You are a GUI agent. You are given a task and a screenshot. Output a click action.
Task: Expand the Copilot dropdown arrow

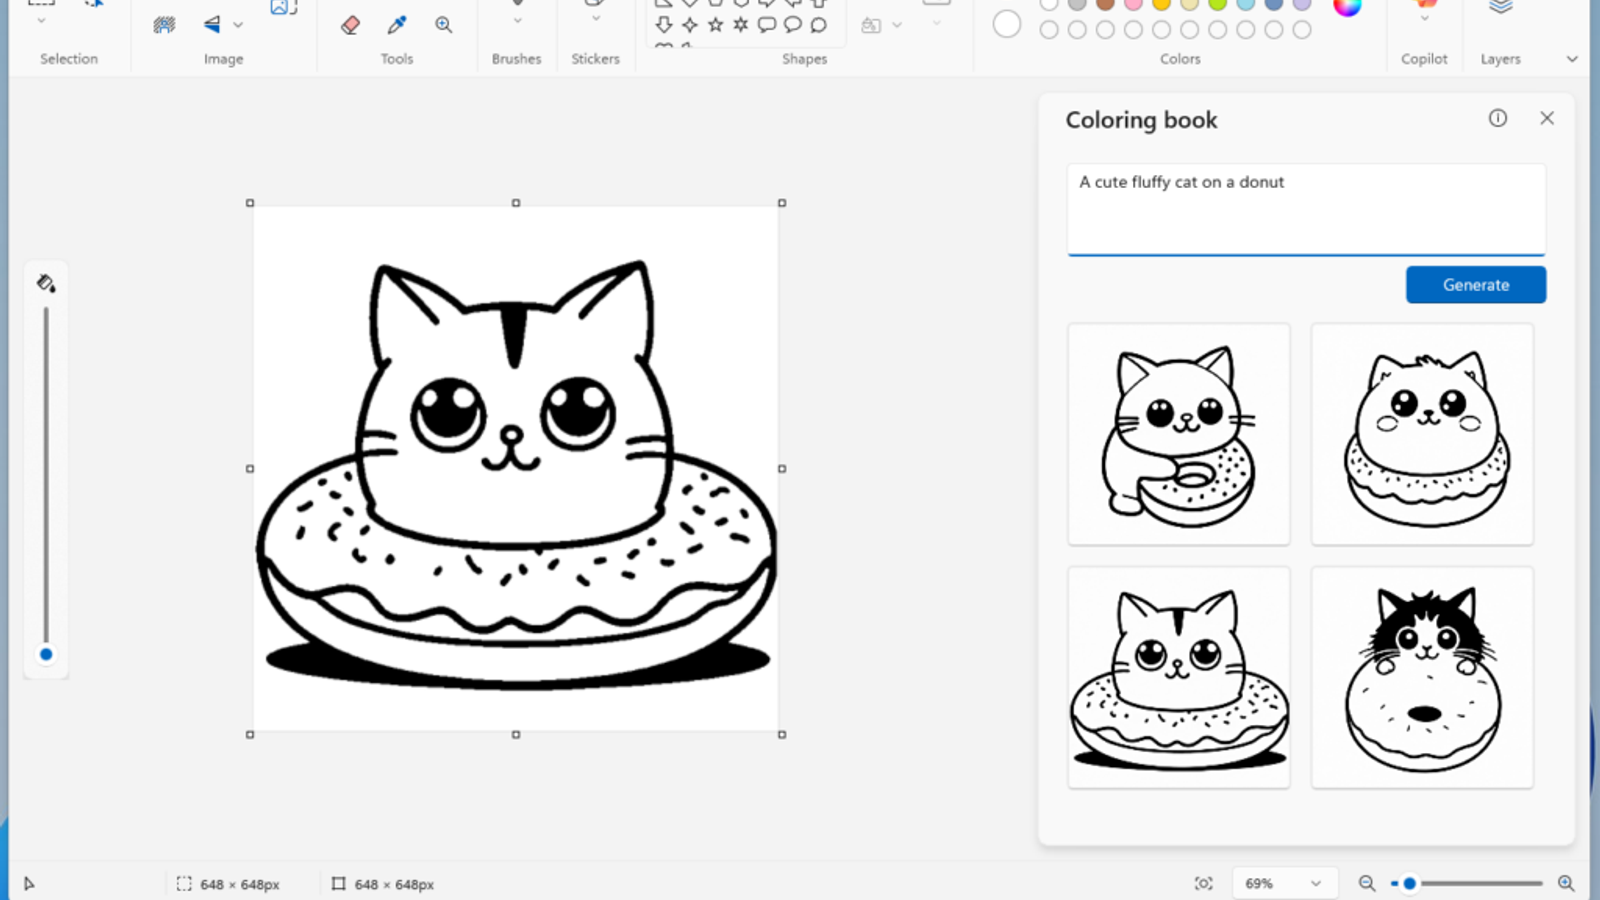tap(1424, 19)
